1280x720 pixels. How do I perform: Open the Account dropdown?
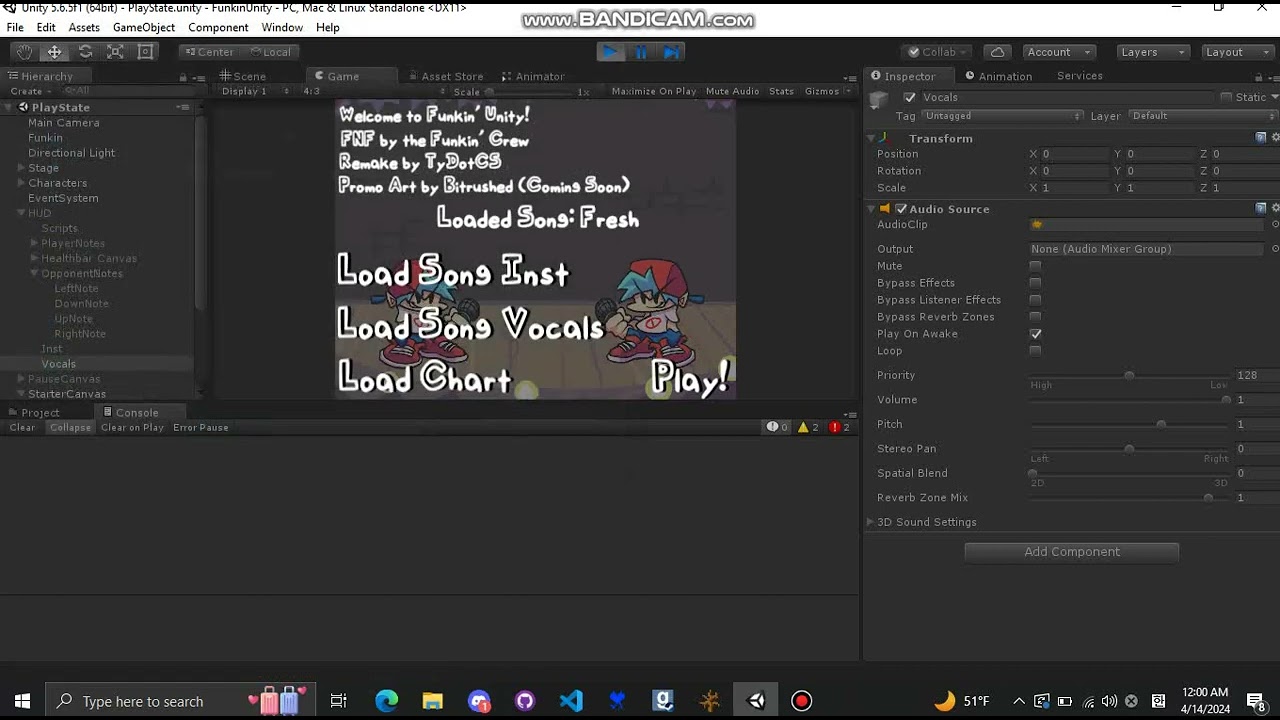tap(1058, 52)
